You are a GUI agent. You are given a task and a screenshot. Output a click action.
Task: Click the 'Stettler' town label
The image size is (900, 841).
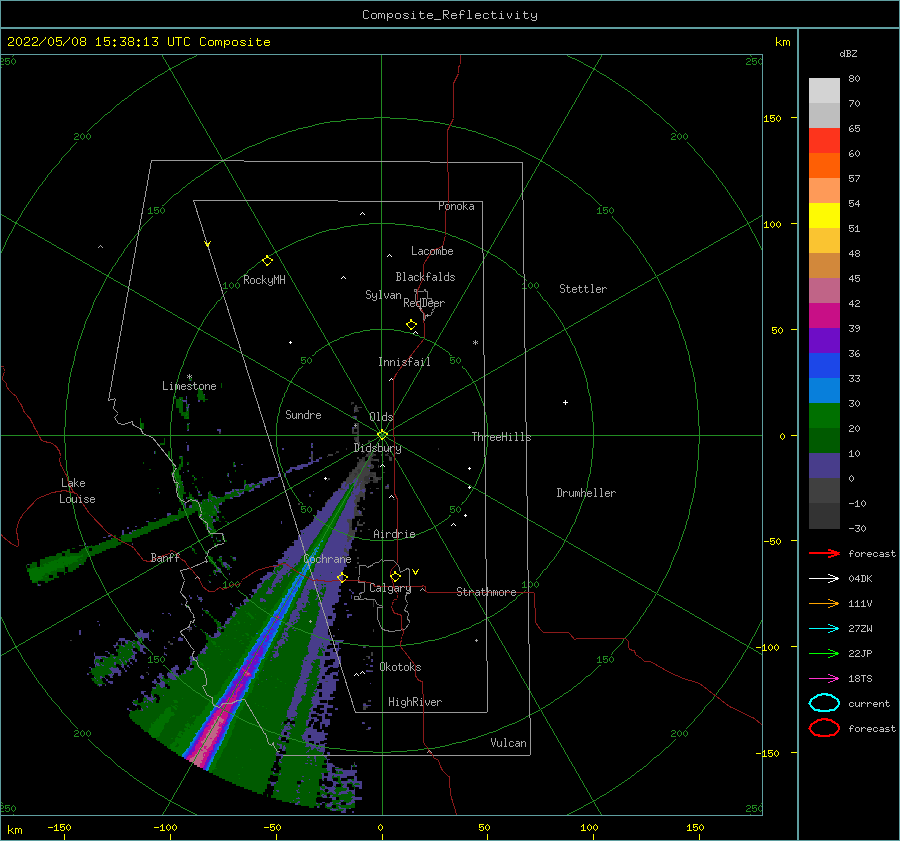(583, 289)
